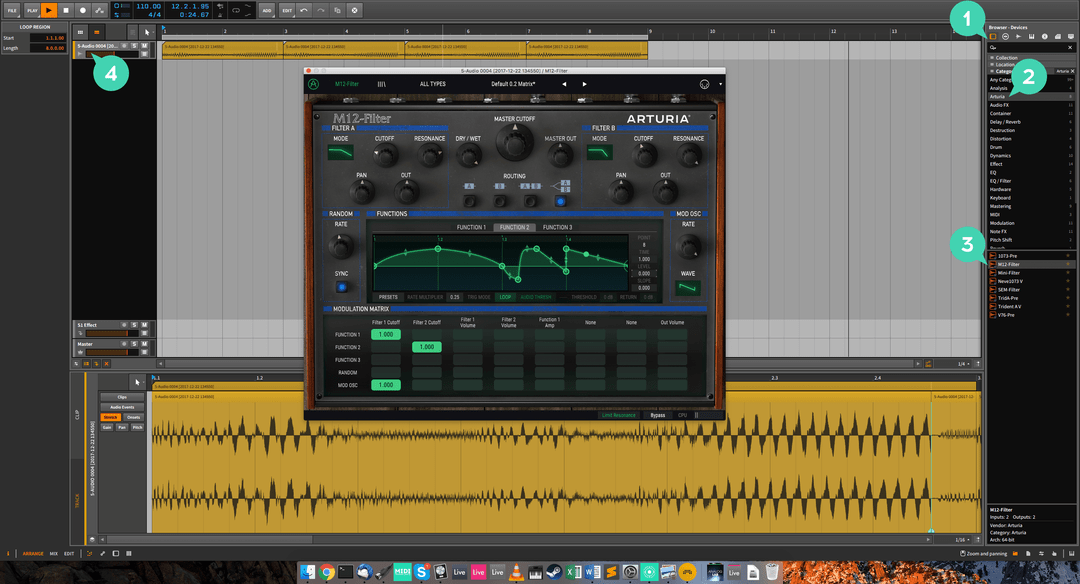Open the Mod Osc WAVE selector

(x=687, y=288)
